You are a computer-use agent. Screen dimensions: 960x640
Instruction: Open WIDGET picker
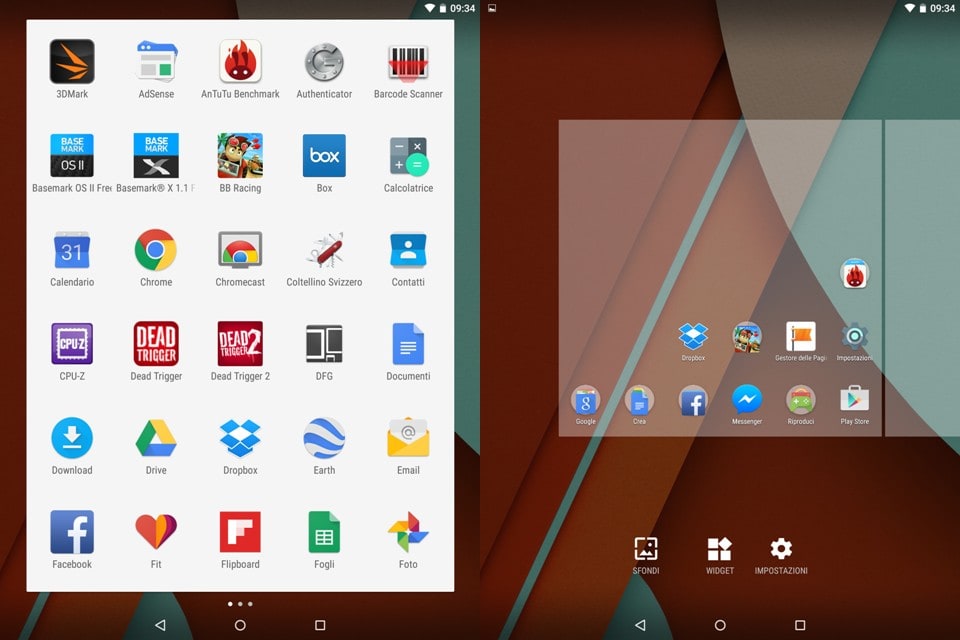tap(719, 555)
